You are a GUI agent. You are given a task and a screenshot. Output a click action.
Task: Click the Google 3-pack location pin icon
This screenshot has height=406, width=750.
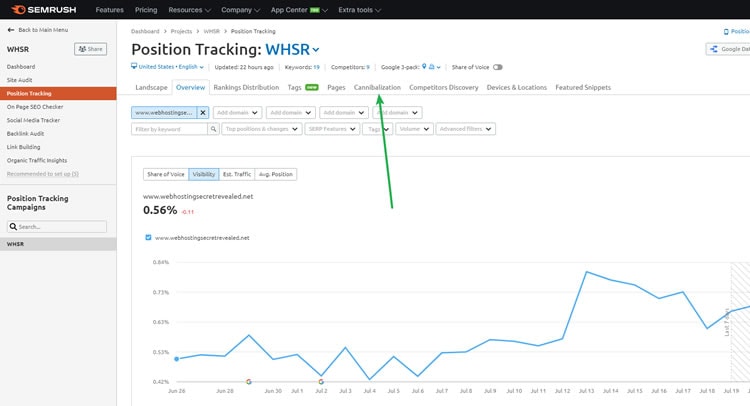coord(424,66)
